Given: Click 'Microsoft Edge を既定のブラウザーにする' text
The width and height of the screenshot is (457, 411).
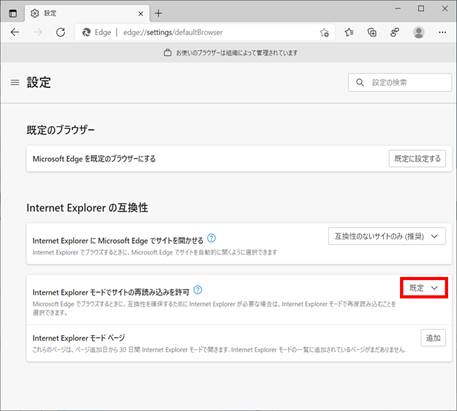Looking at the screenshot, I should (94, 159).
